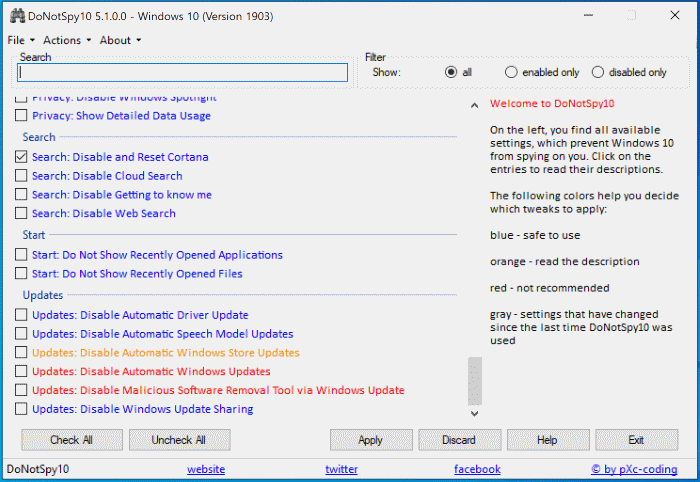Image resolution: width=700 pixels, height=482 pixels.
Task: Check Start: Do Not Show Recently Opened Applications
Action: coord(21,254)
